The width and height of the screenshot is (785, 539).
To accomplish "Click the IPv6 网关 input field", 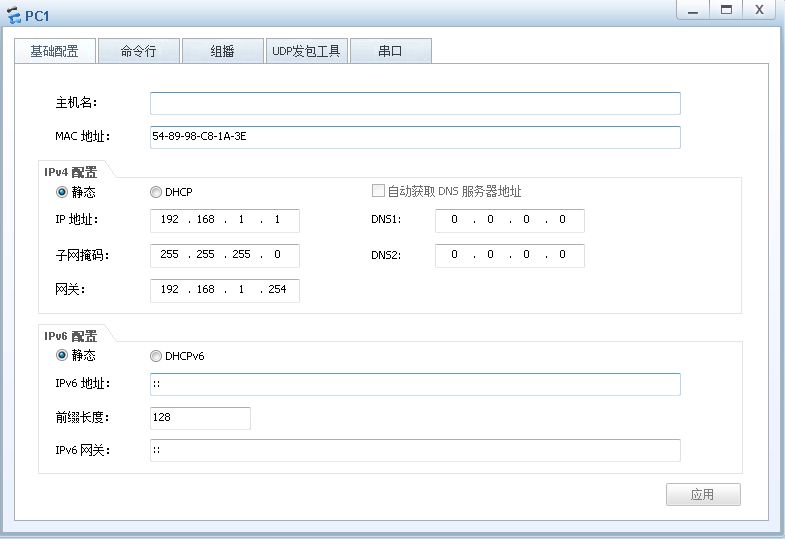I will point(415,450).
